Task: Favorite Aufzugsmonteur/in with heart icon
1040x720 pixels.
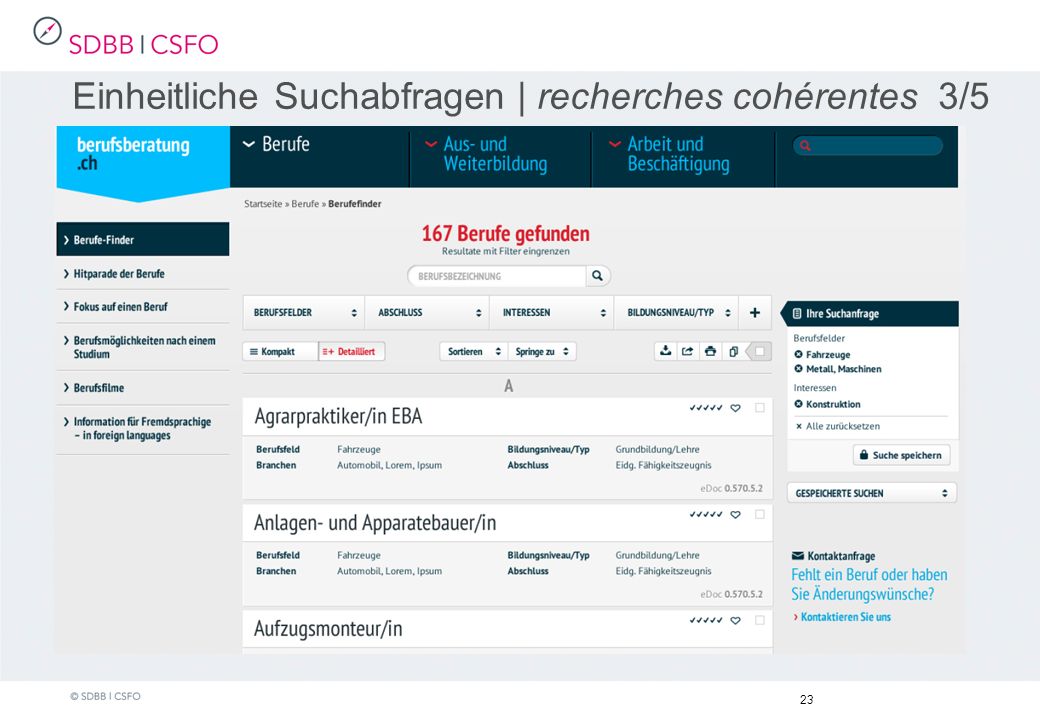Action: (736, 621)
